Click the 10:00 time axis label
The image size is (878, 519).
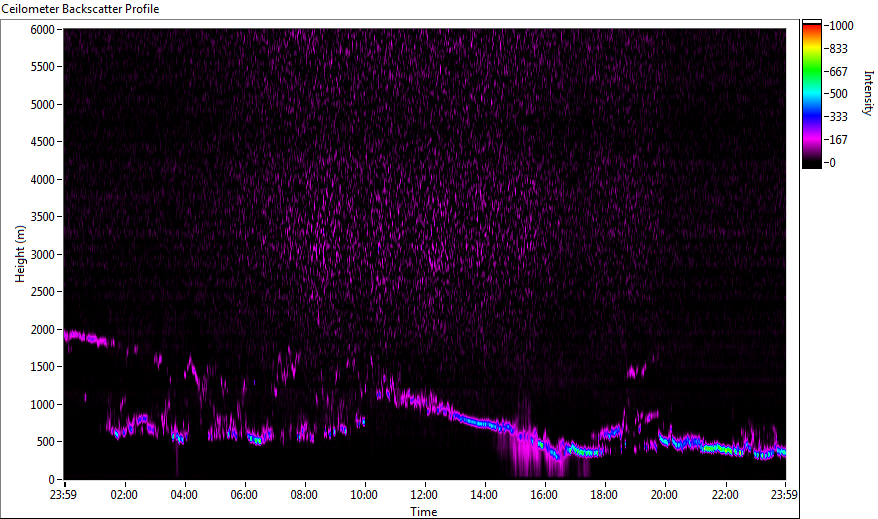point(364,495)
